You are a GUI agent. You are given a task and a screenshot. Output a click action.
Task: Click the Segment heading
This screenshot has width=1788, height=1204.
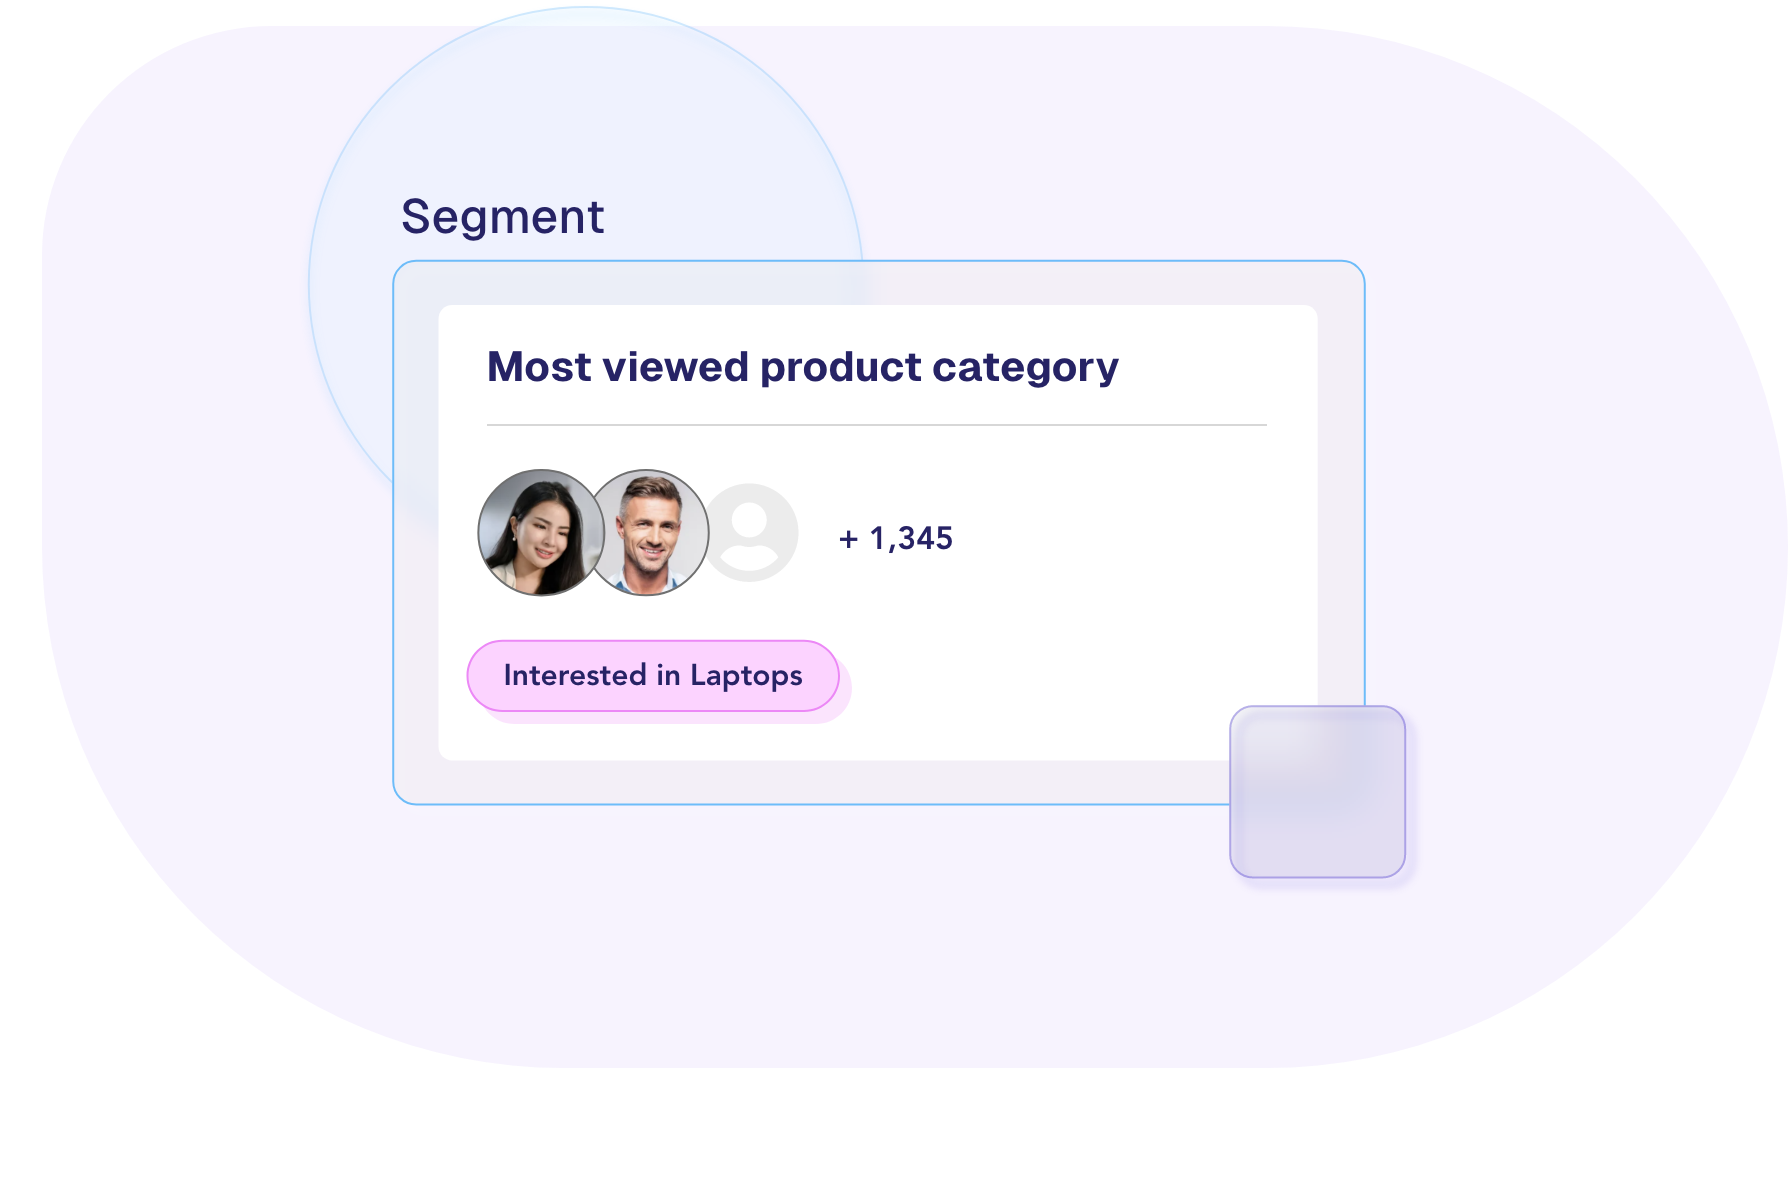tap(503, 217)
